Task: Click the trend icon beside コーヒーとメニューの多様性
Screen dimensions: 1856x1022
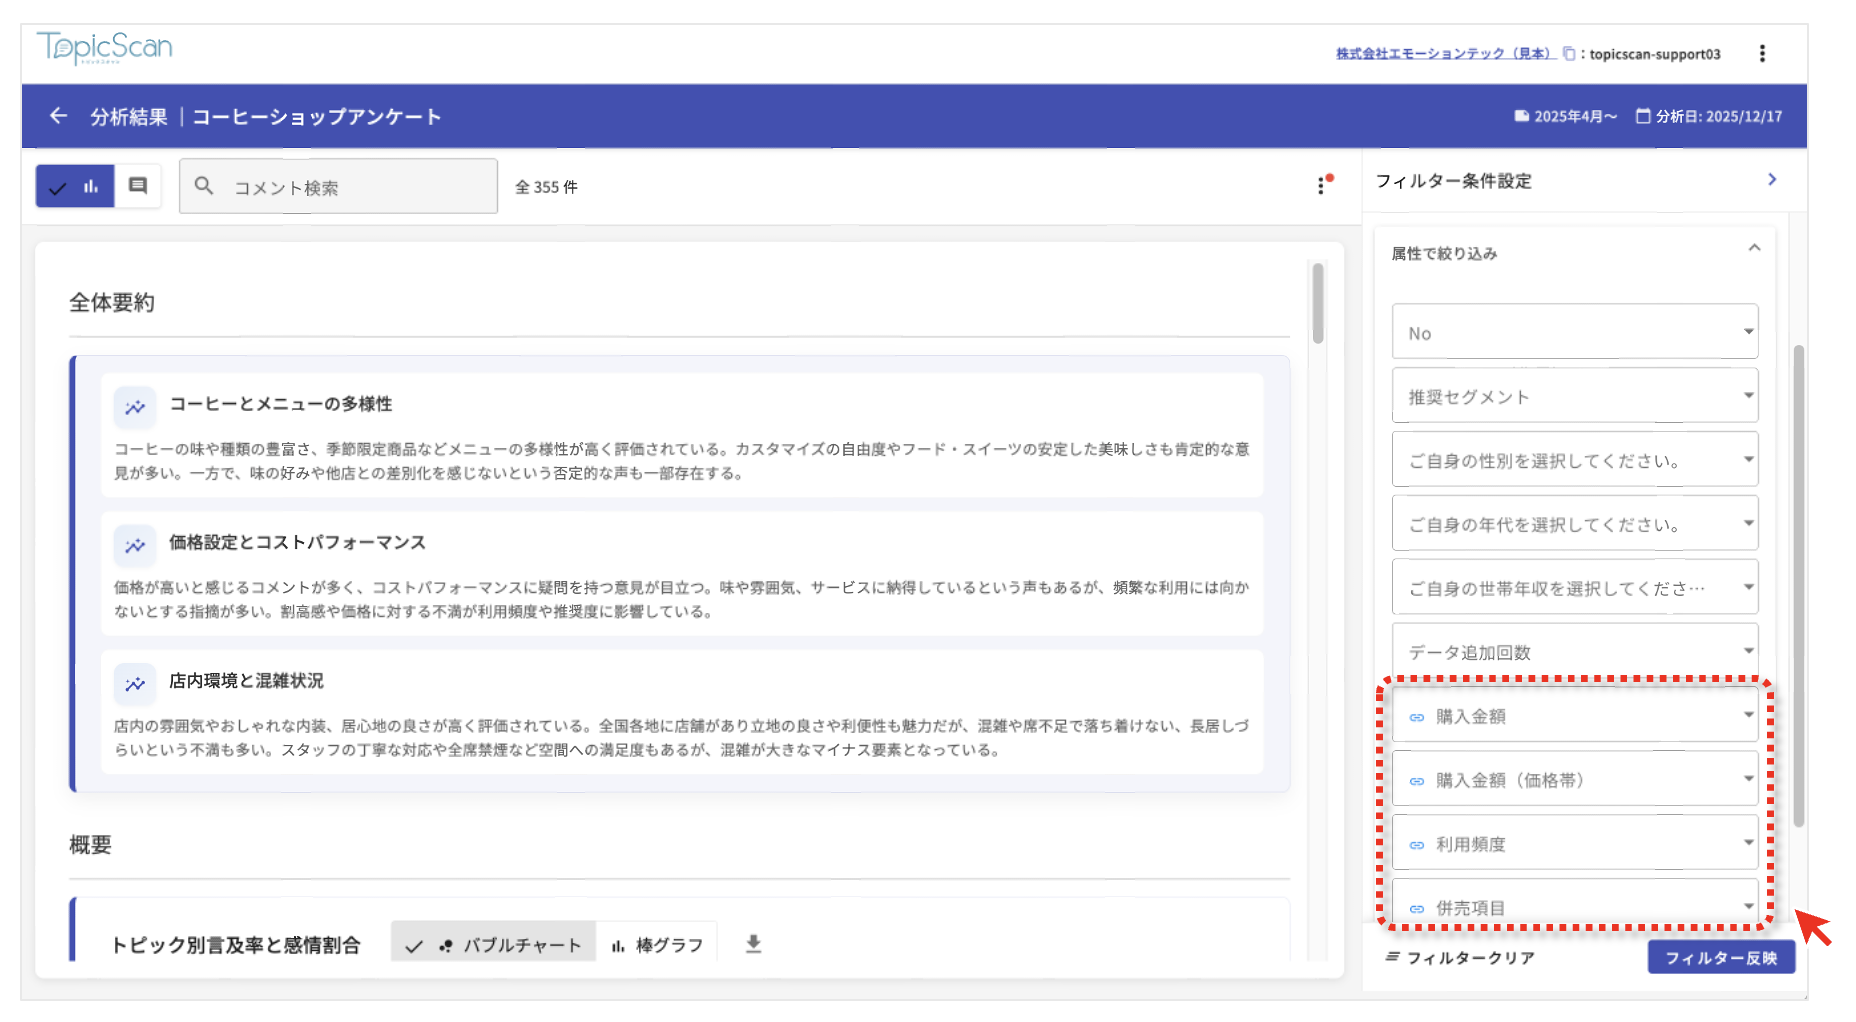Action: [135, 407]
